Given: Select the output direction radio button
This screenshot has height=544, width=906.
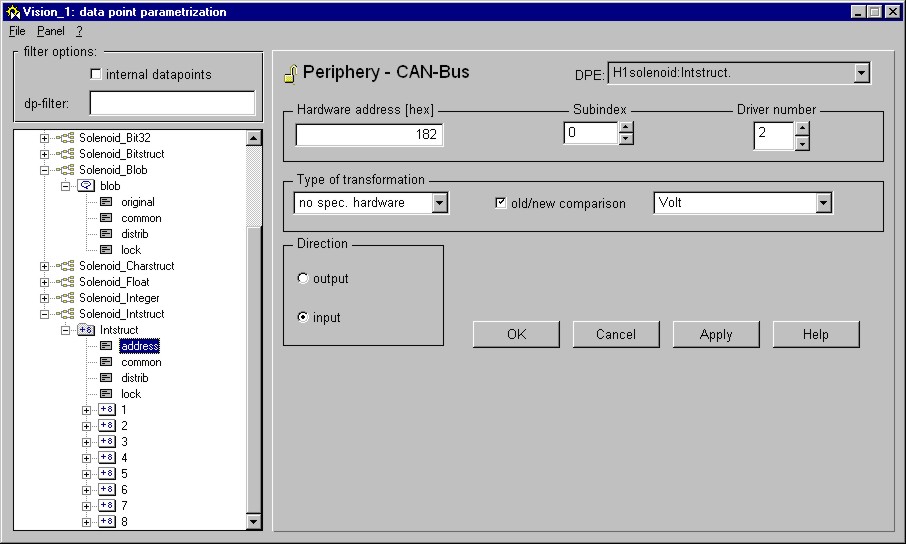Looking at the screenshot, I should [303, 279].
